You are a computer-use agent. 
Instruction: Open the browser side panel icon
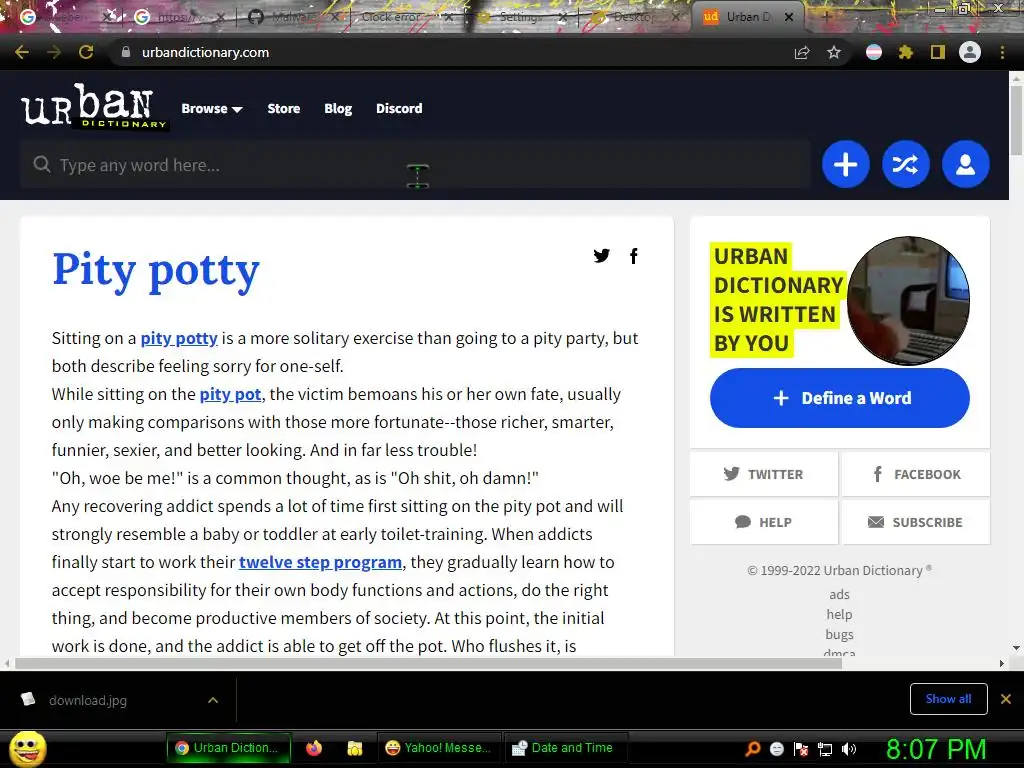938,52
